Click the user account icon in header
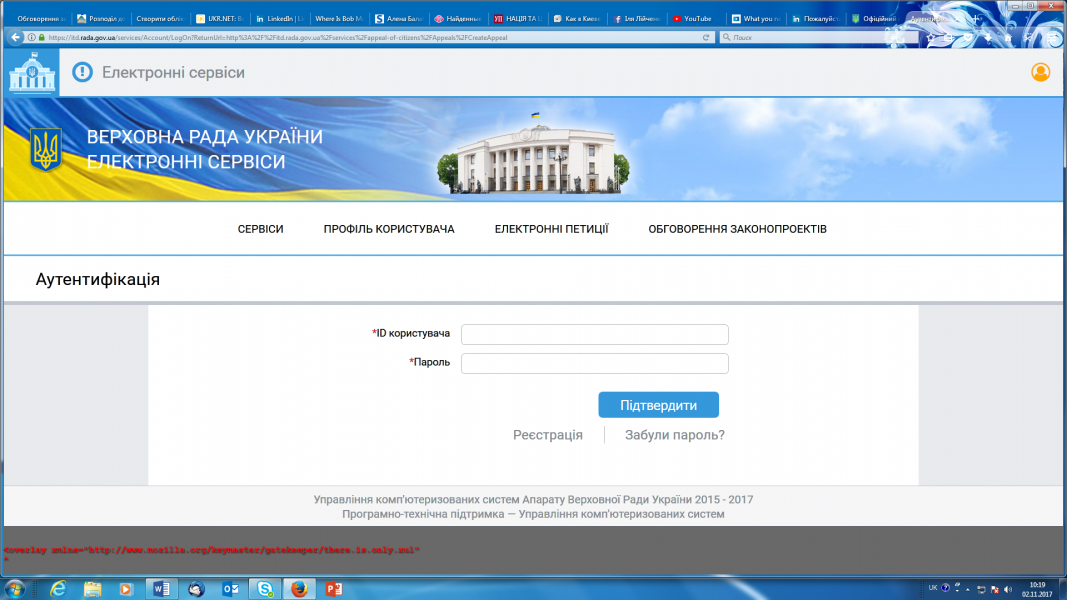The width and height of the screenshot is (1067, 600). point(1040,72)
